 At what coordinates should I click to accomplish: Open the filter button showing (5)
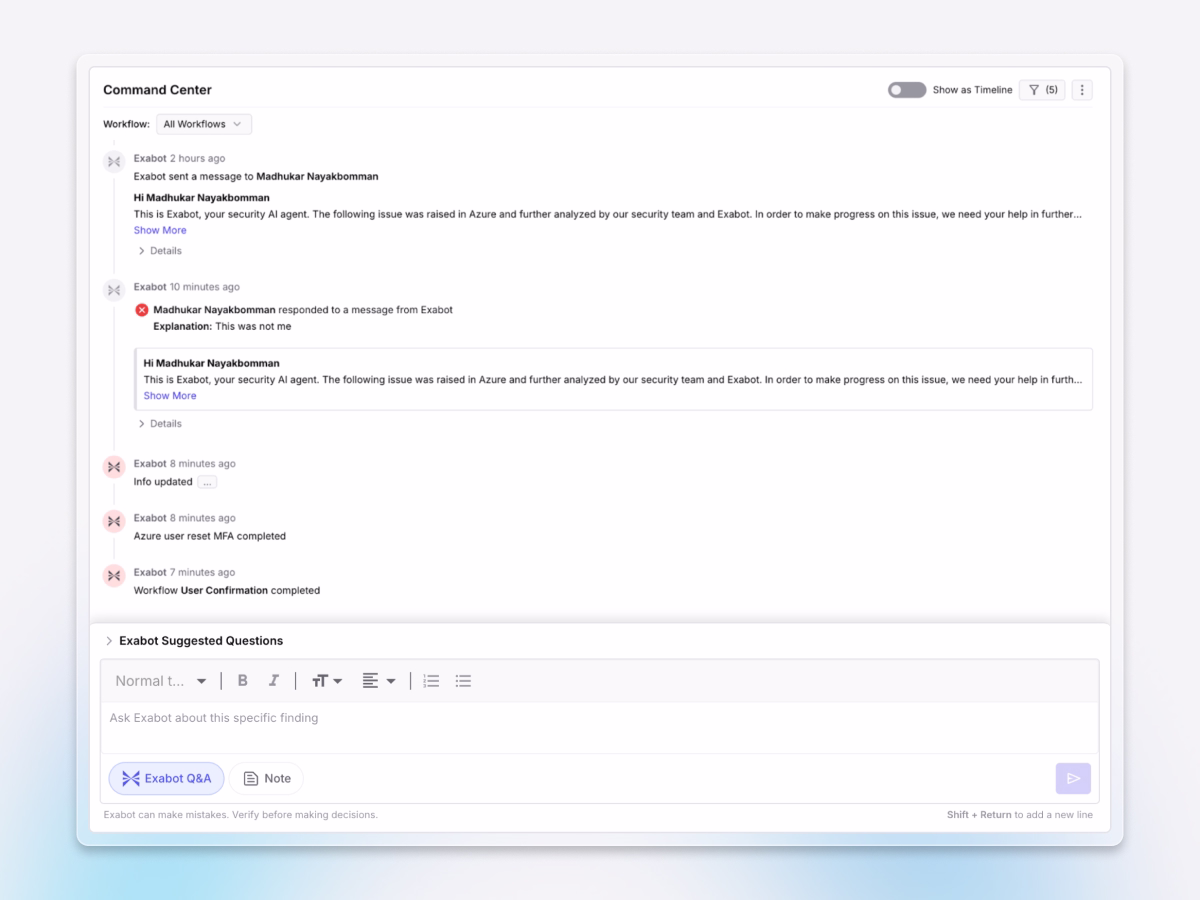(x=1042, y=90)
